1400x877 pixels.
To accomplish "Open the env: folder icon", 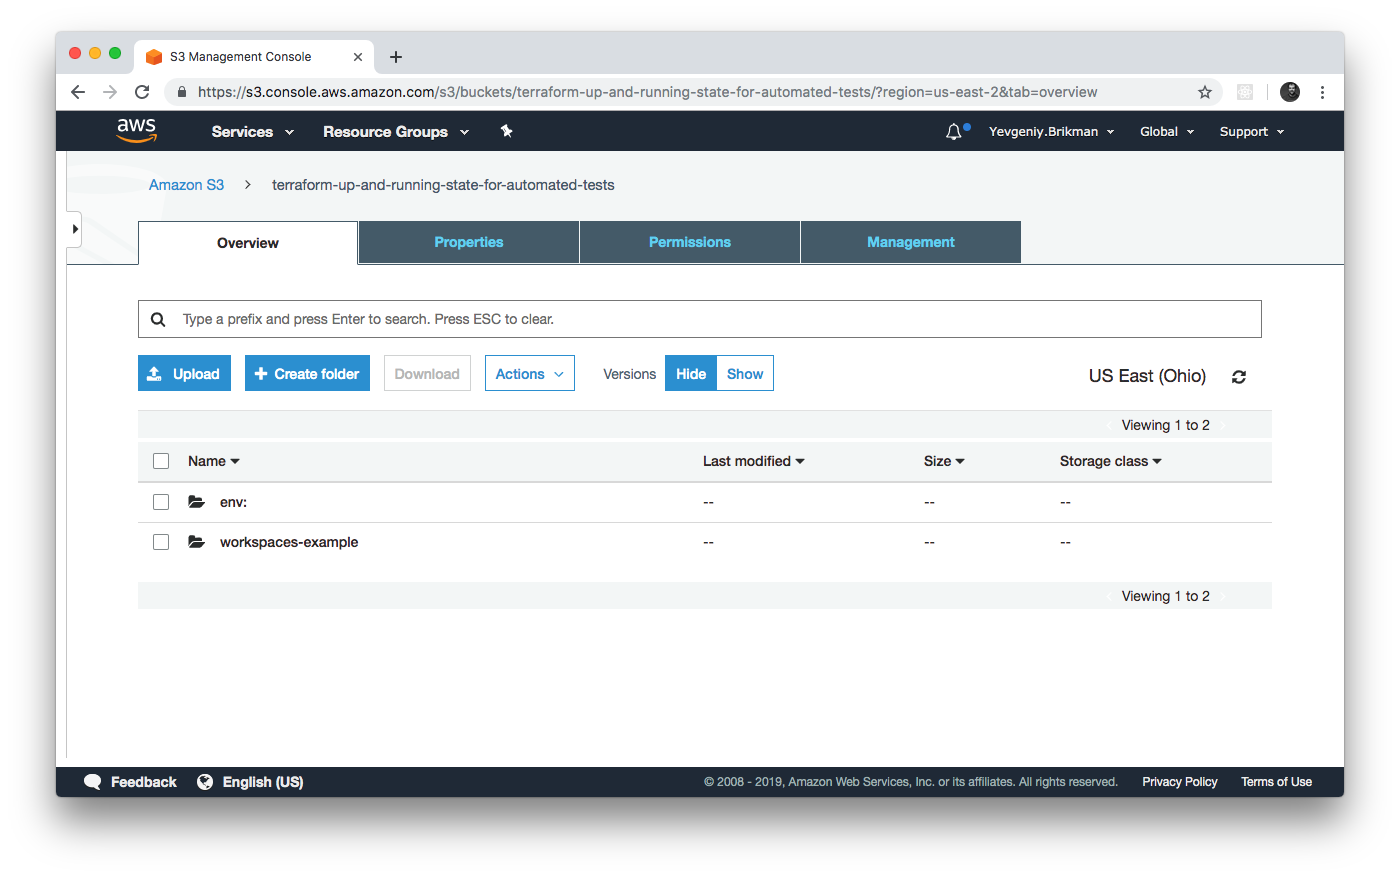I will coord(197,502).
